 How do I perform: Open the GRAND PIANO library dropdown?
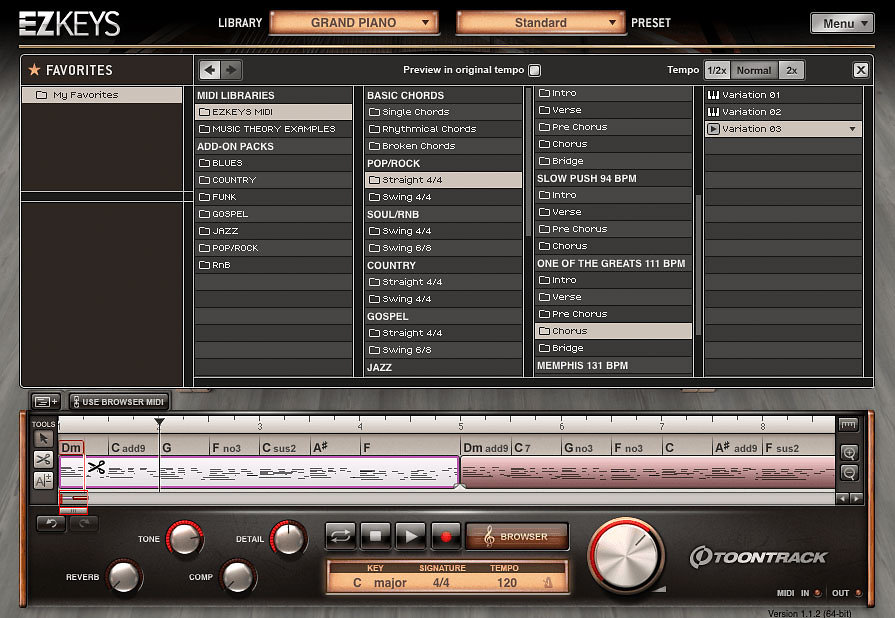354,23
